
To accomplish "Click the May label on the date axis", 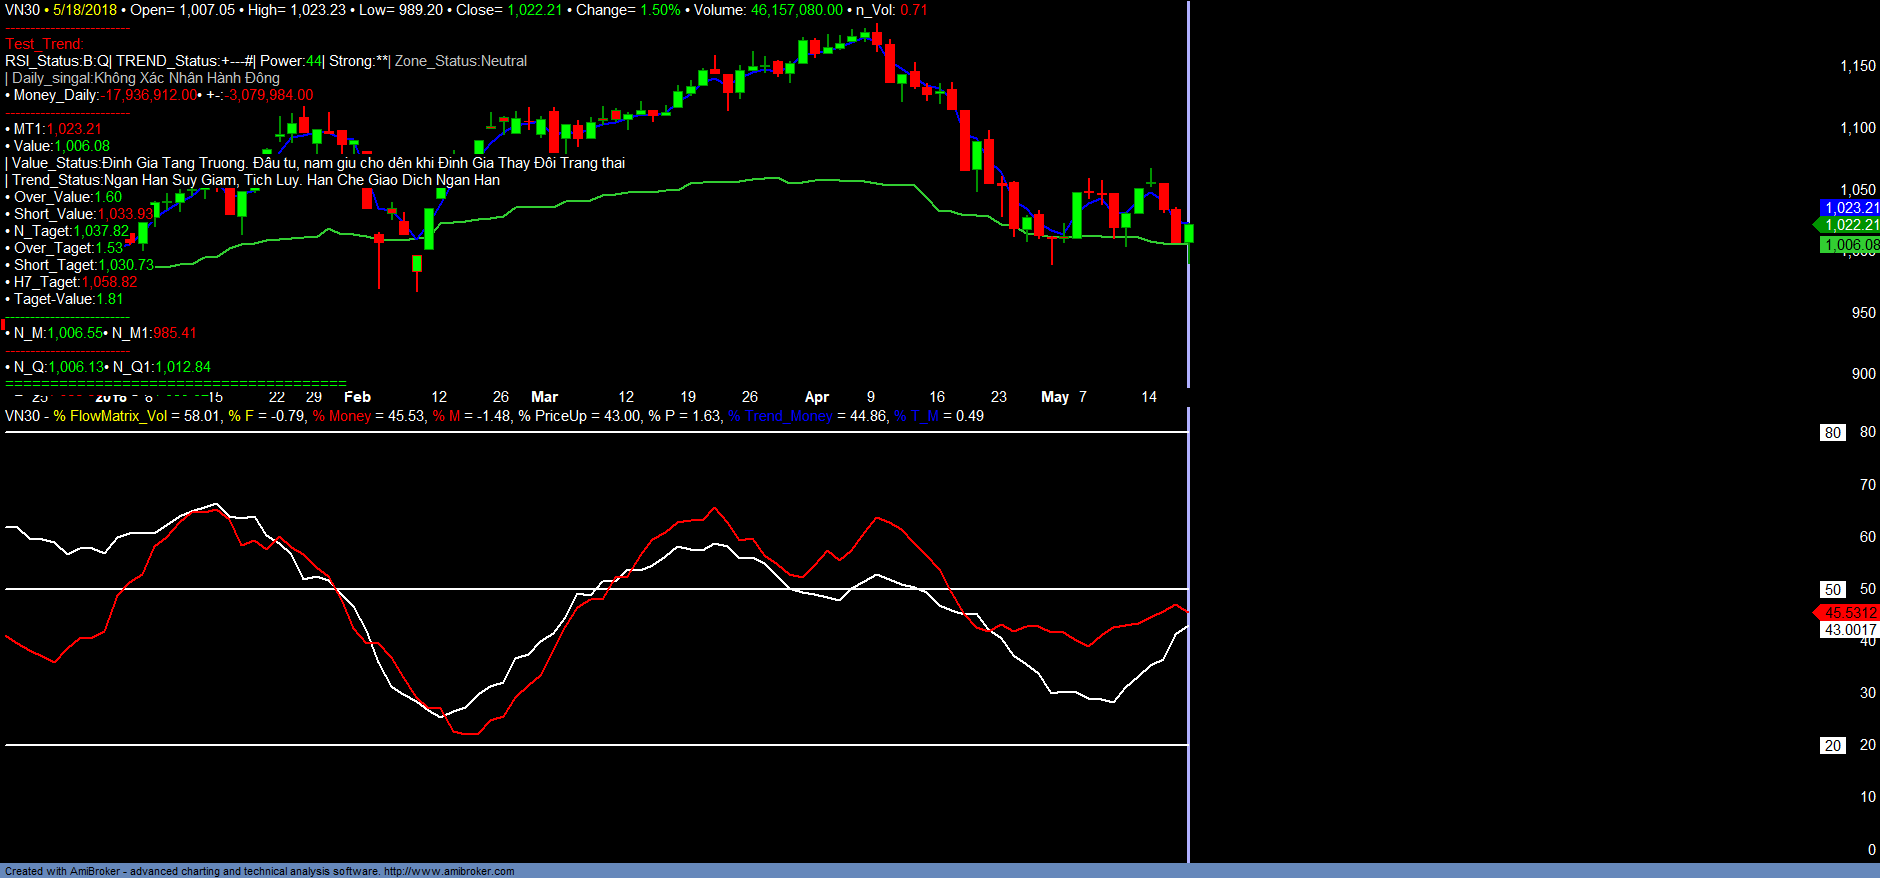I will click(1054, 397).
